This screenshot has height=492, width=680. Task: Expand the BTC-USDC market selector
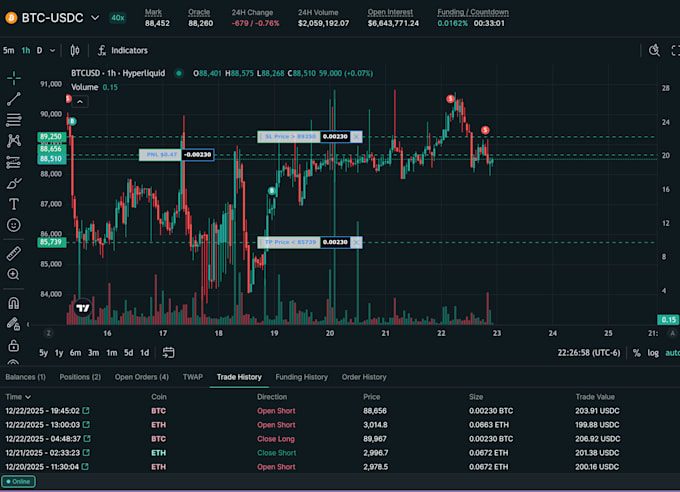(x=95, y=18)
